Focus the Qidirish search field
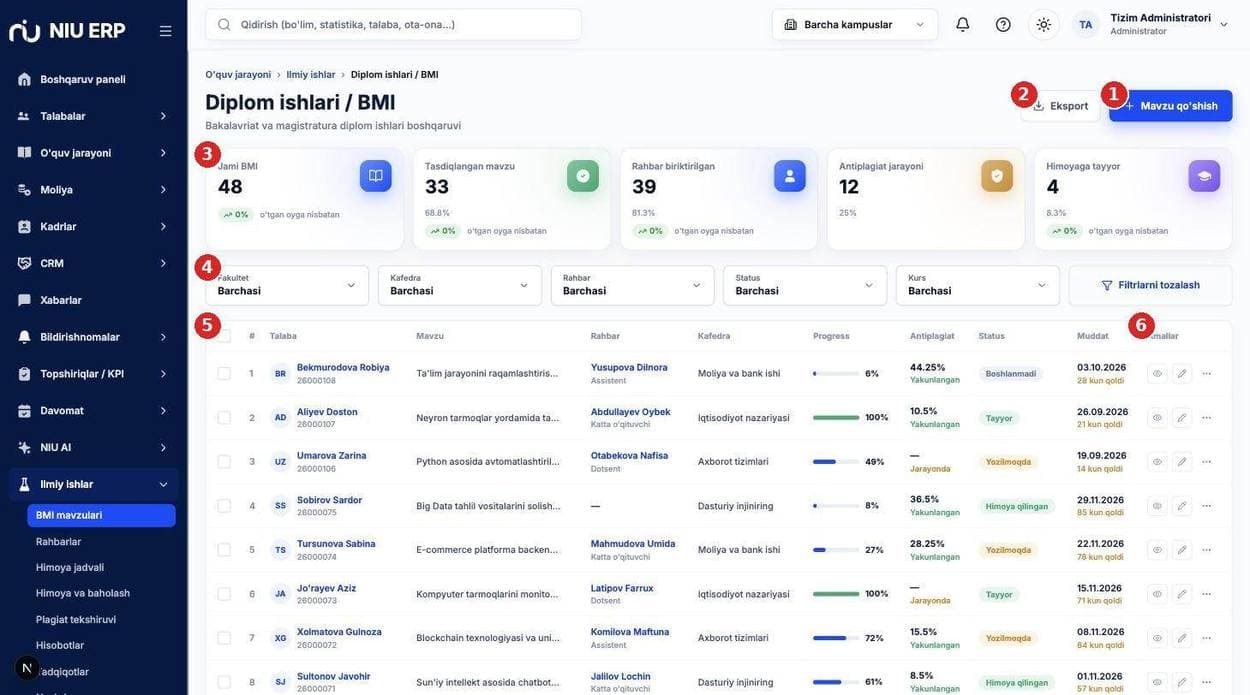This screenshot has height=695, width=1250. [x=393, y=24]
